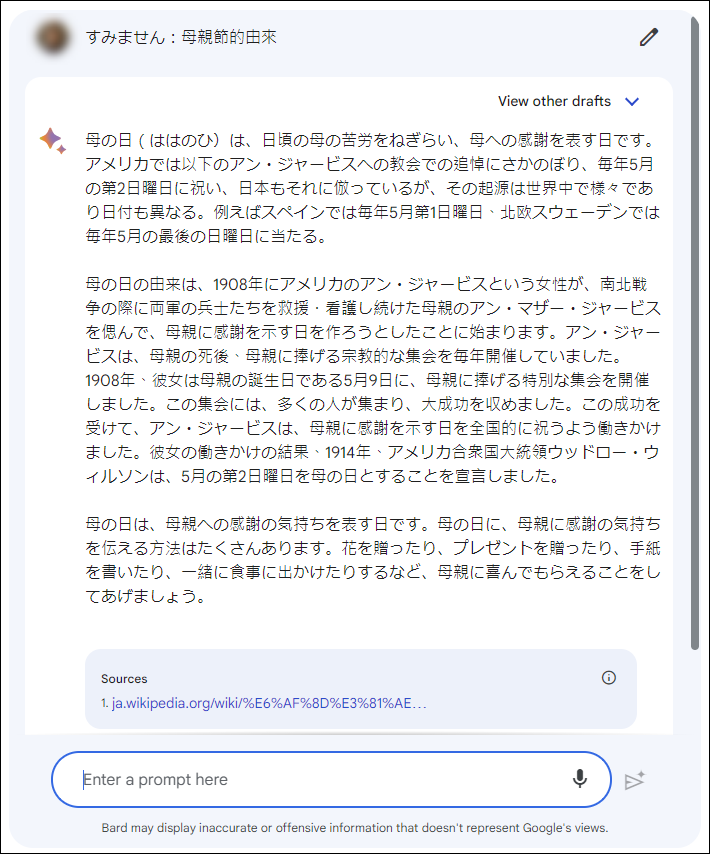Click the second paragraph starting 母の日の由来は

pos(373,380)
